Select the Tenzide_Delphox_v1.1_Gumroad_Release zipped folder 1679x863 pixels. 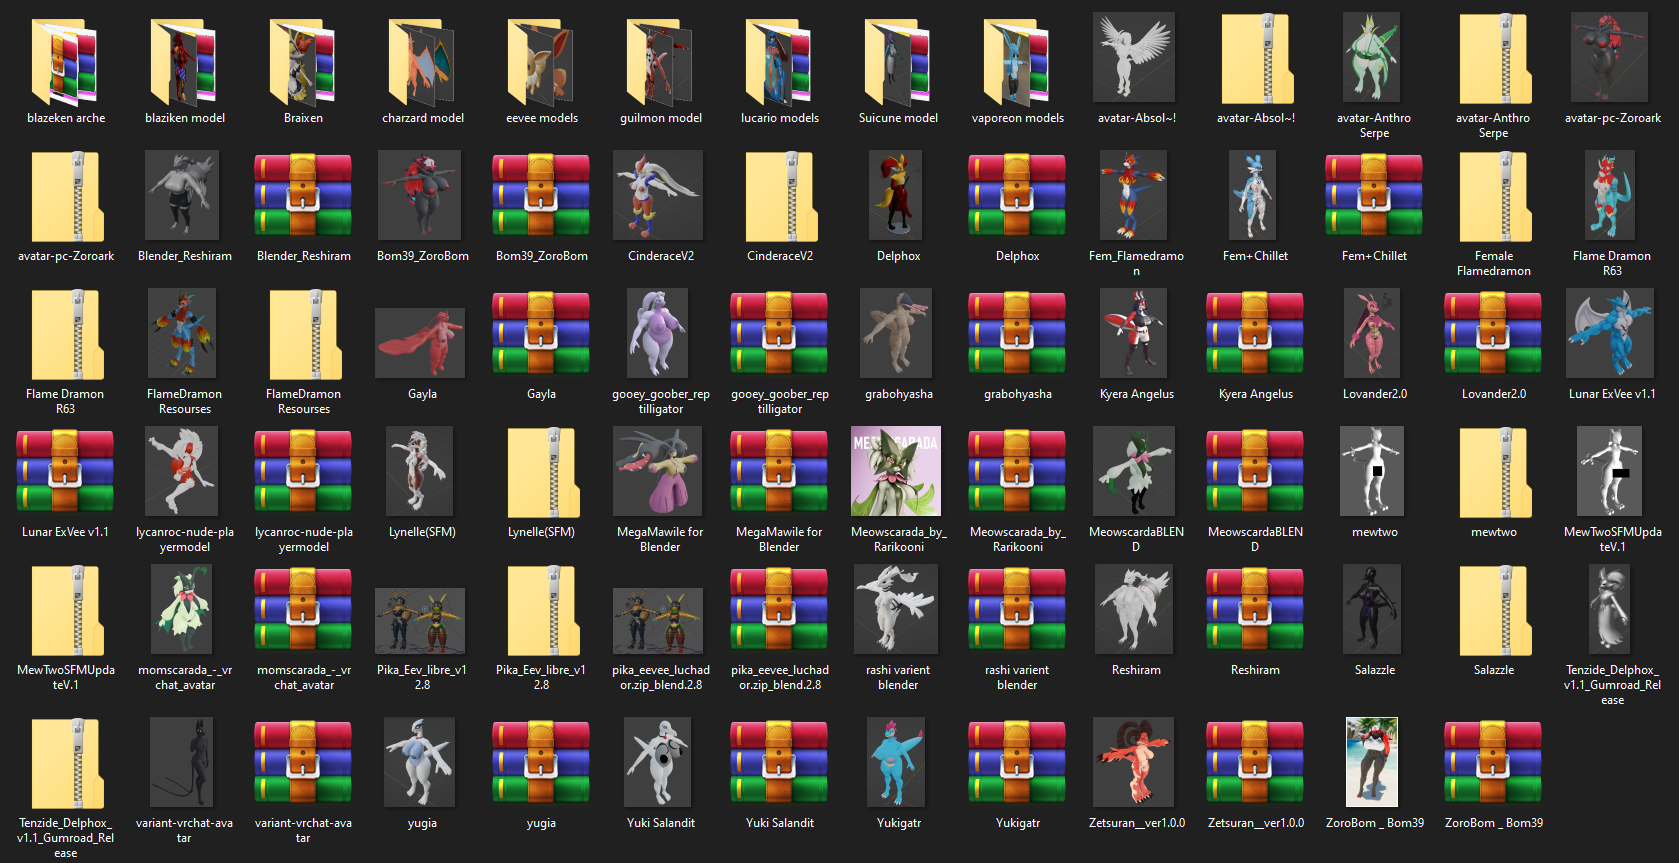tap(66, 764)
